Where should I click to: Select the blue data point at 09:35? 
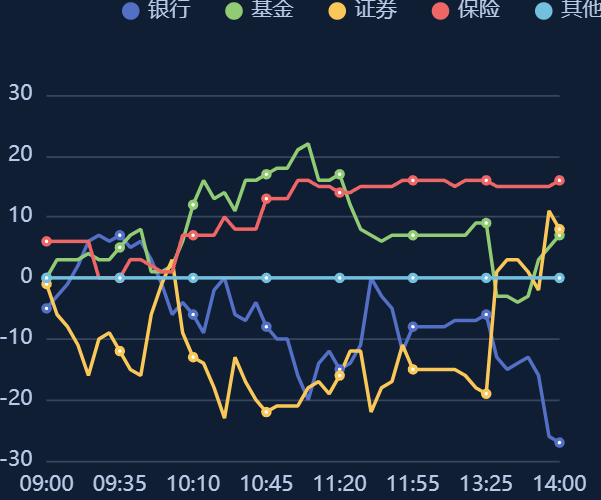pos(120,235)
